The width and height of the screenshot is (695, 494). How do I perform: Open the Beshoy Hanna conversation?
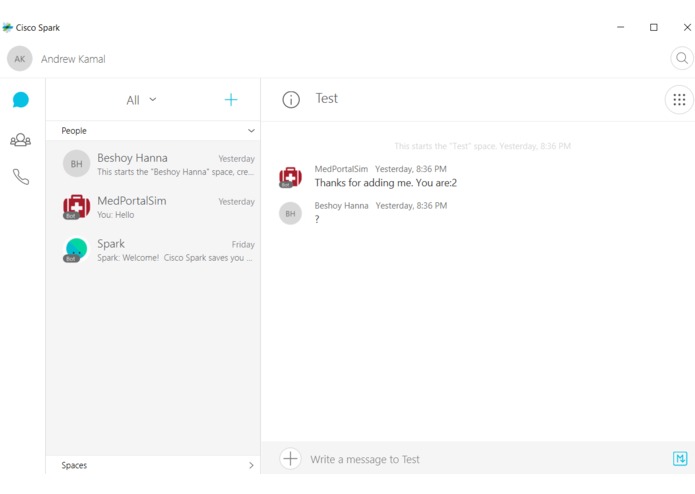pos(153,164)
